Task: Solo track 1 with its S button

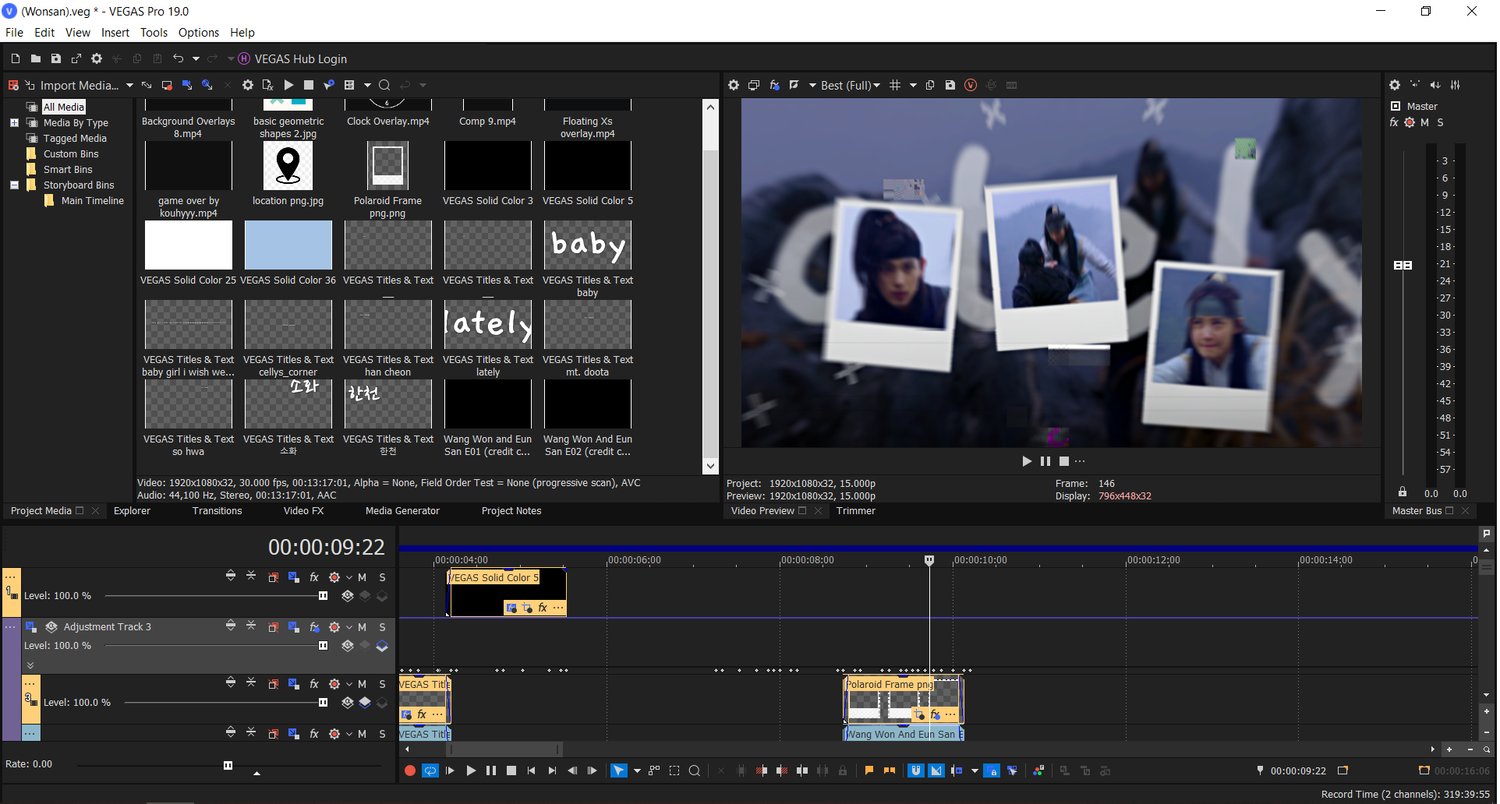Action: (382, 577)
